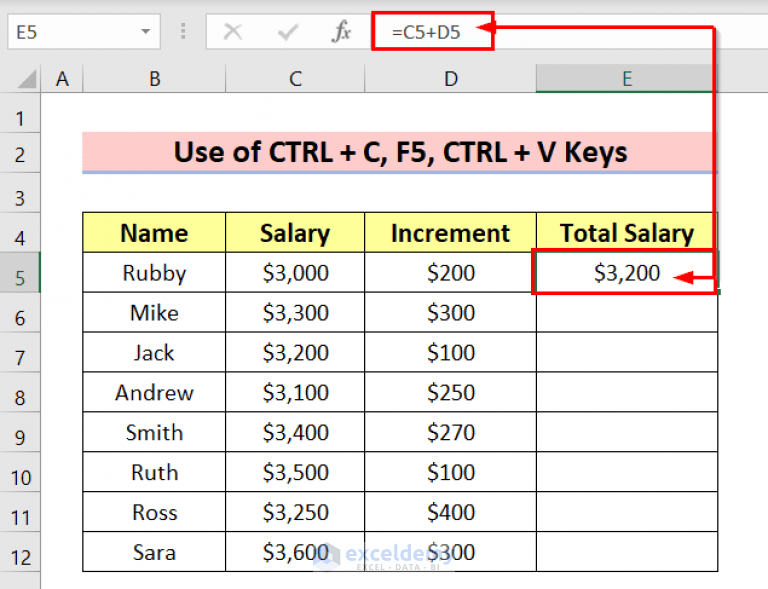768x589 pixels.
Task: Click the Enter checkmark formula bar icon
Action: [x=288, y=32]
